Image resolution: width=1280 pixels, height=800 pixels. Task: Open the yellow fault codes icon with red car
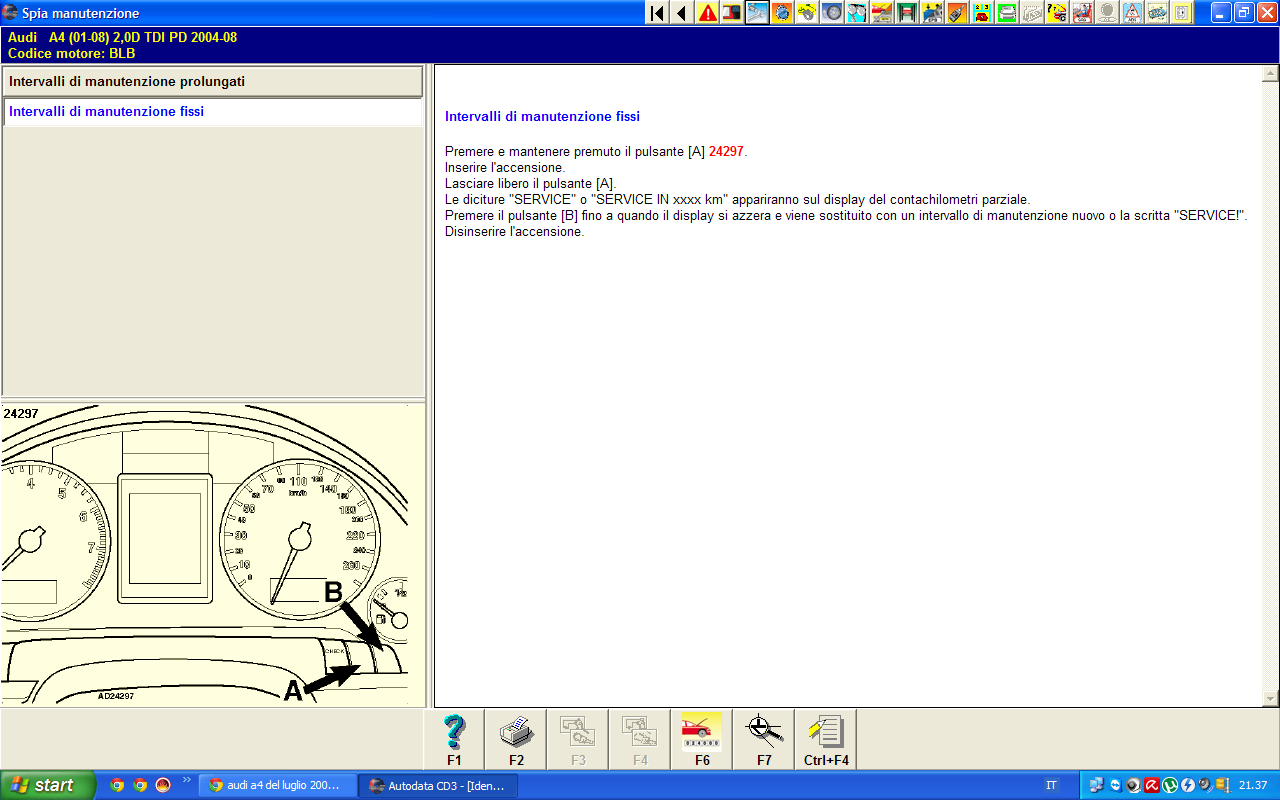[x=982, y=13]
